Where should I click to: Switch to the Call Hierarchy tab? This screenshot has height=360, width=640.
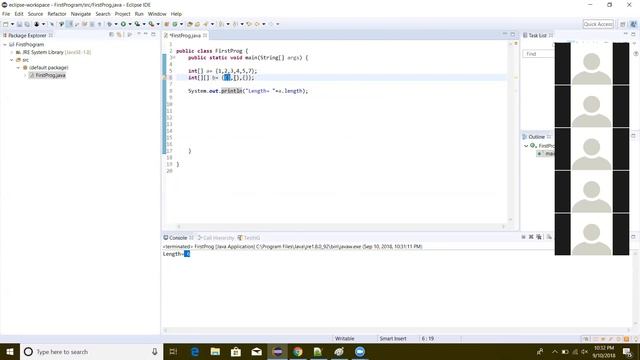pos(216,238)
